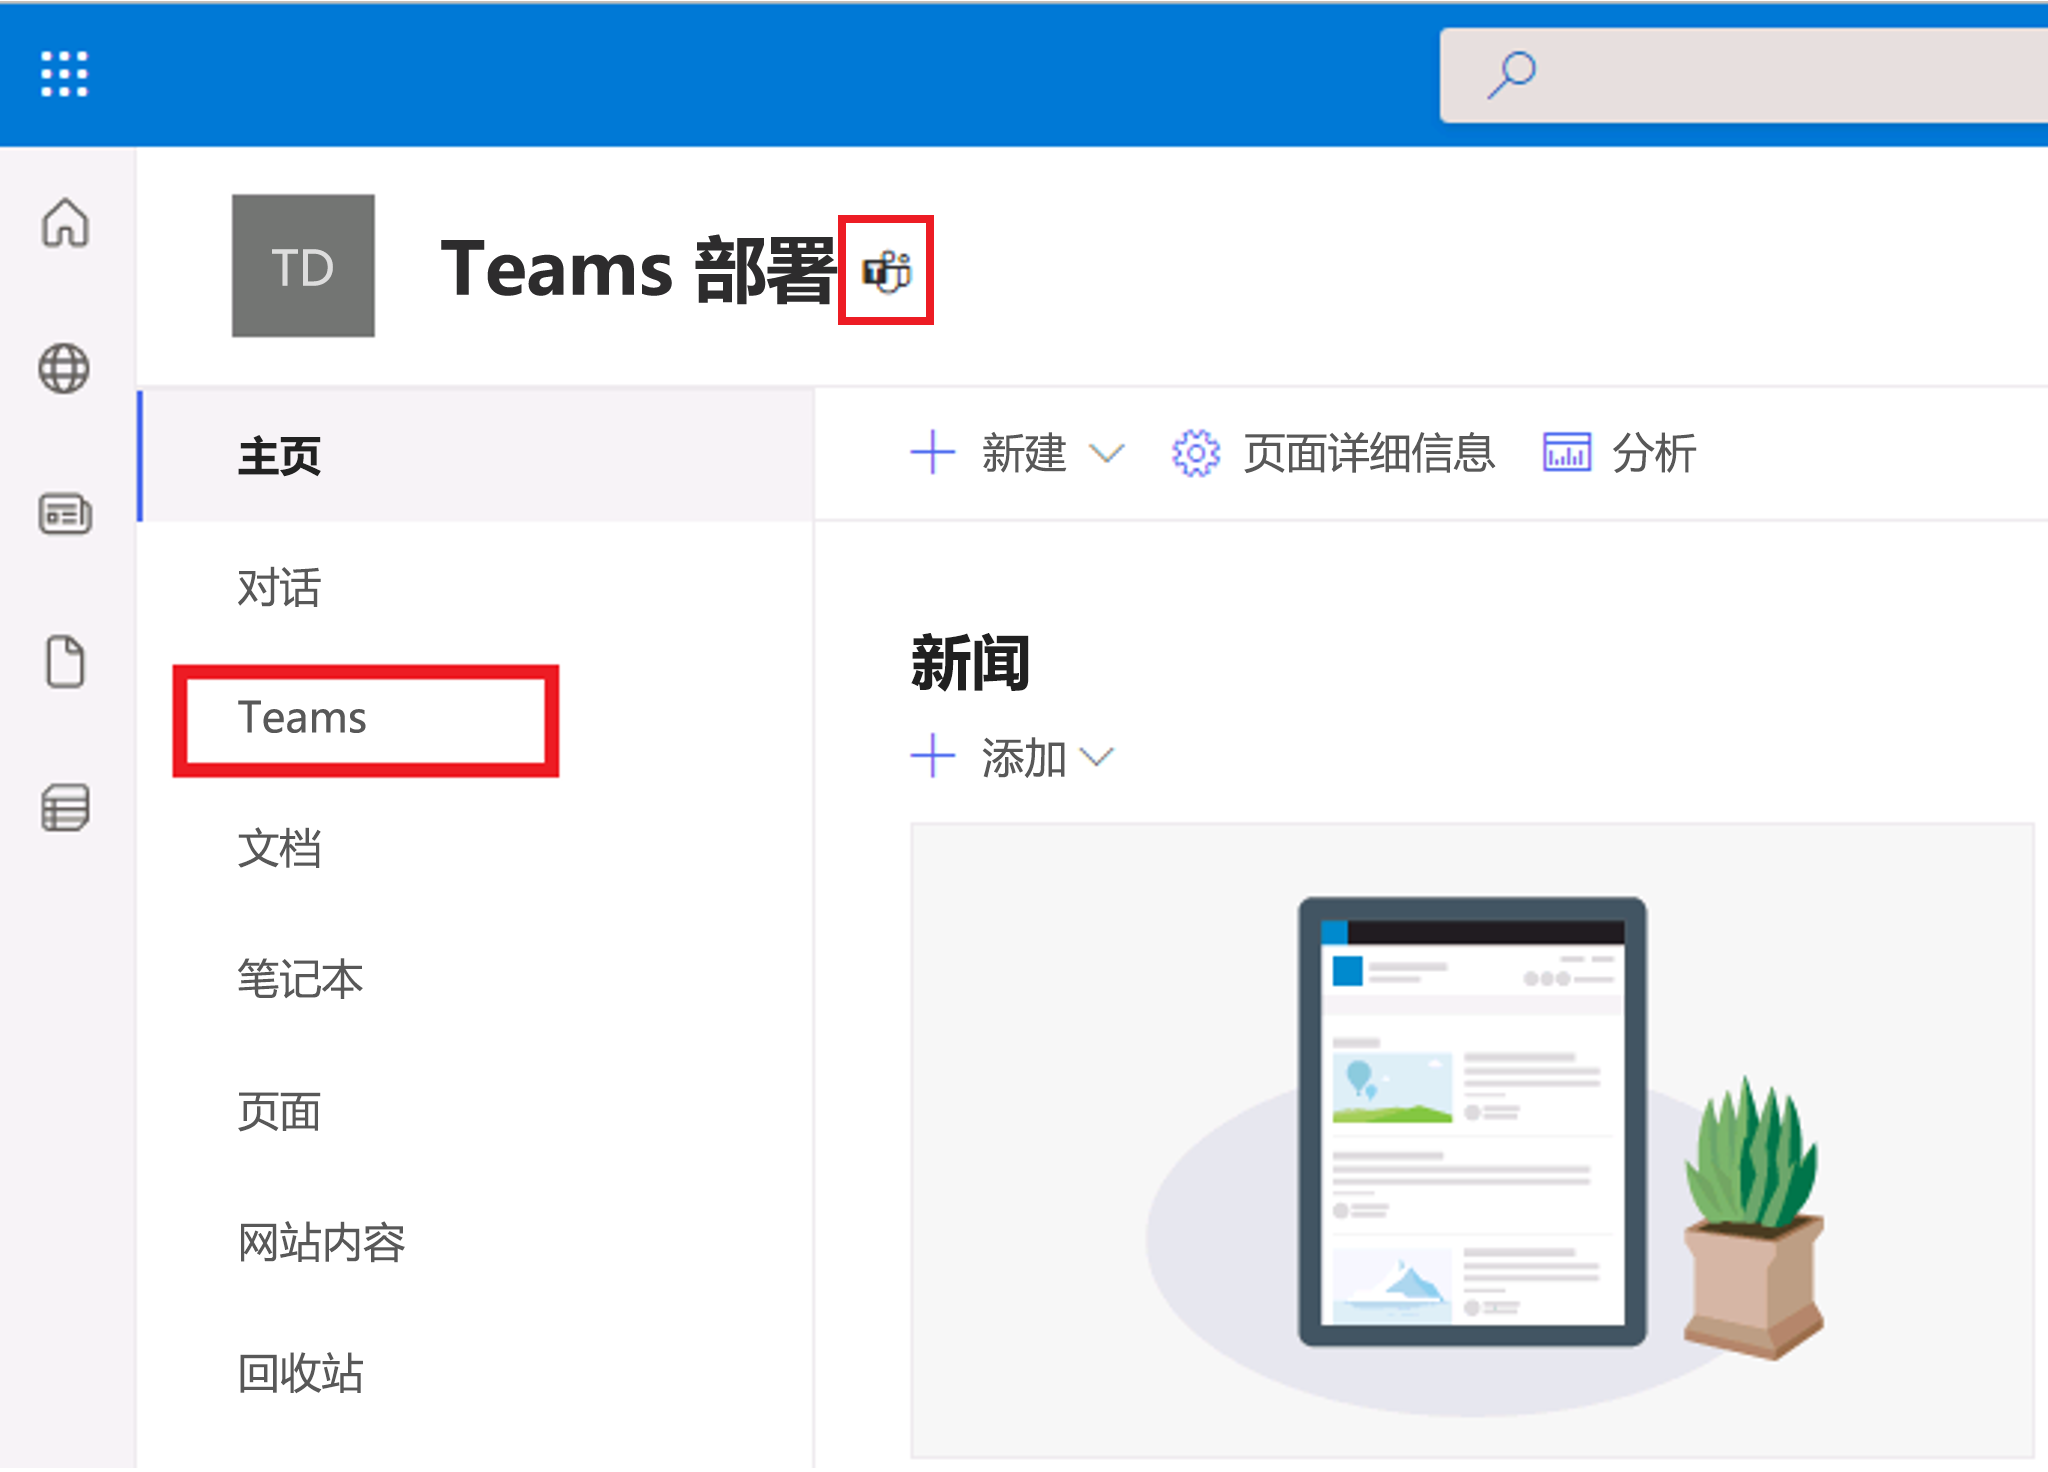2048x1472 pixels.
Task: Select 主页 in the left navigation
Action: coord(476,456)
